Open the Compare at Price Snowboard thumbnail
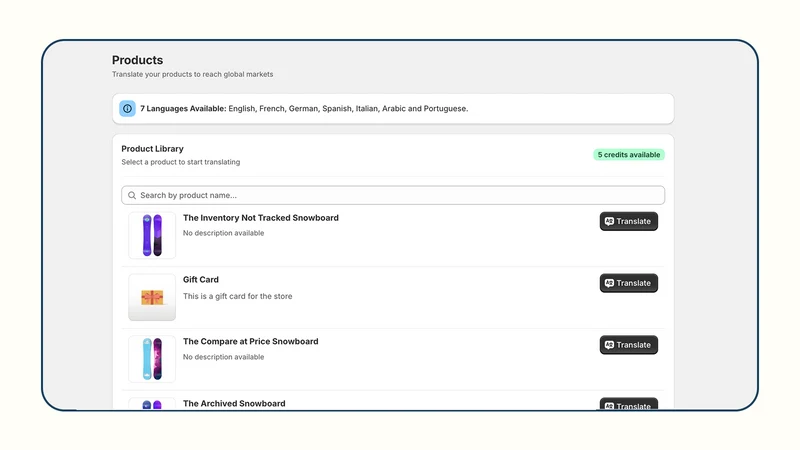This screenshot has height=450, width=800. (152, 359)
